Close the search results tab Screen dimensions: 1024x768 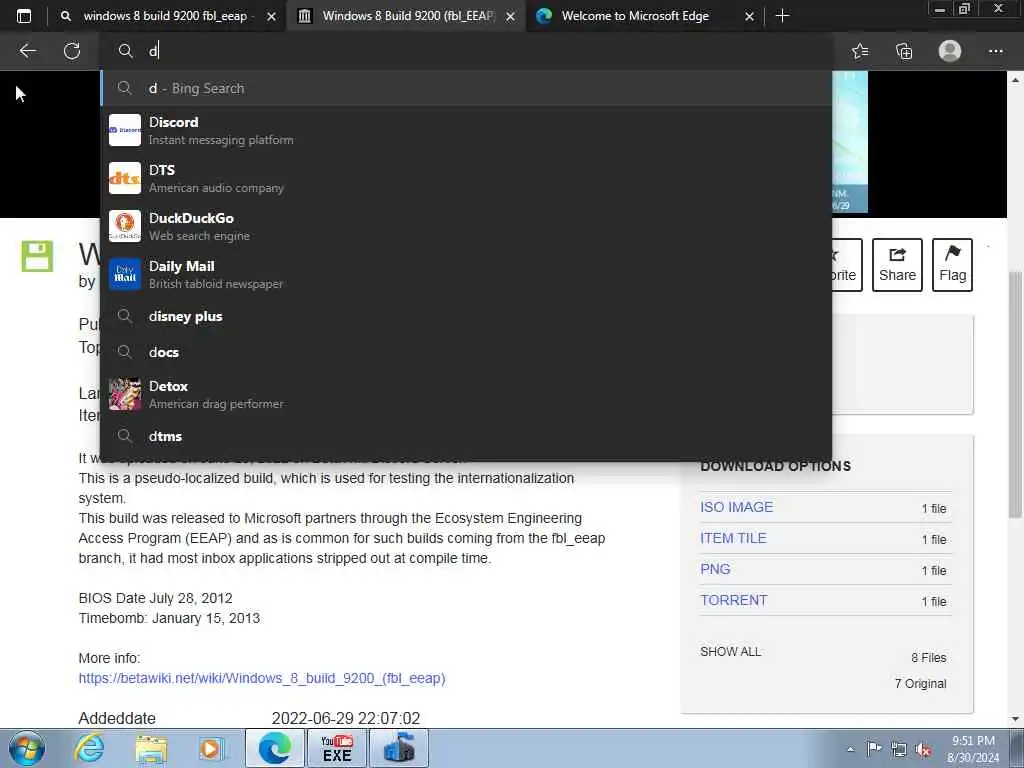click(272, 16)
